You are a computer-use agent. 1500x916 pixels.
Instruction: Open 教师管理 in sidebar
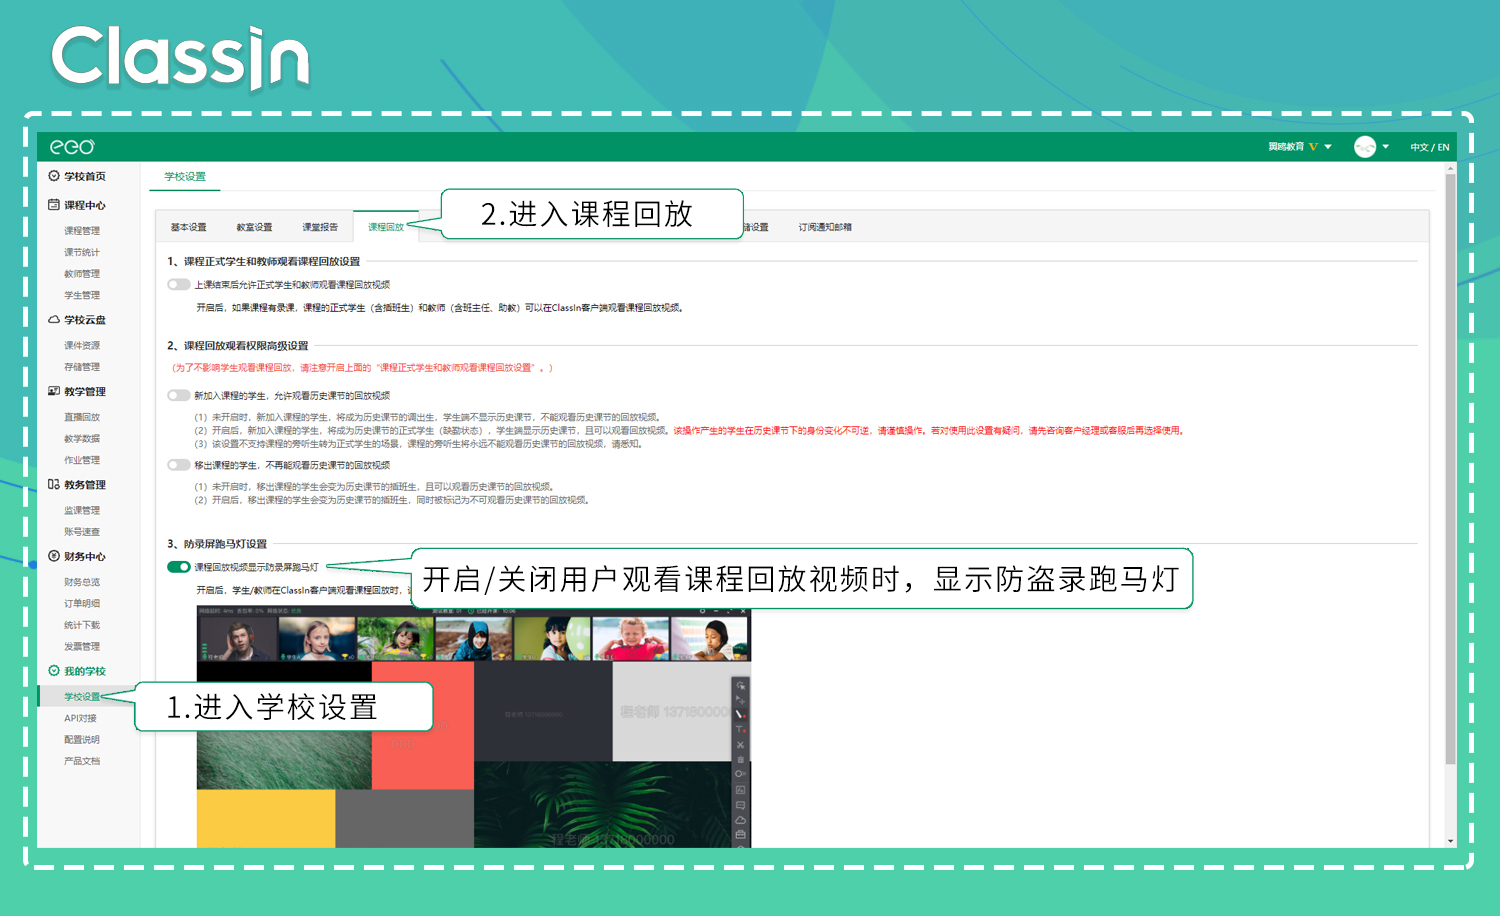click(82, 274)
